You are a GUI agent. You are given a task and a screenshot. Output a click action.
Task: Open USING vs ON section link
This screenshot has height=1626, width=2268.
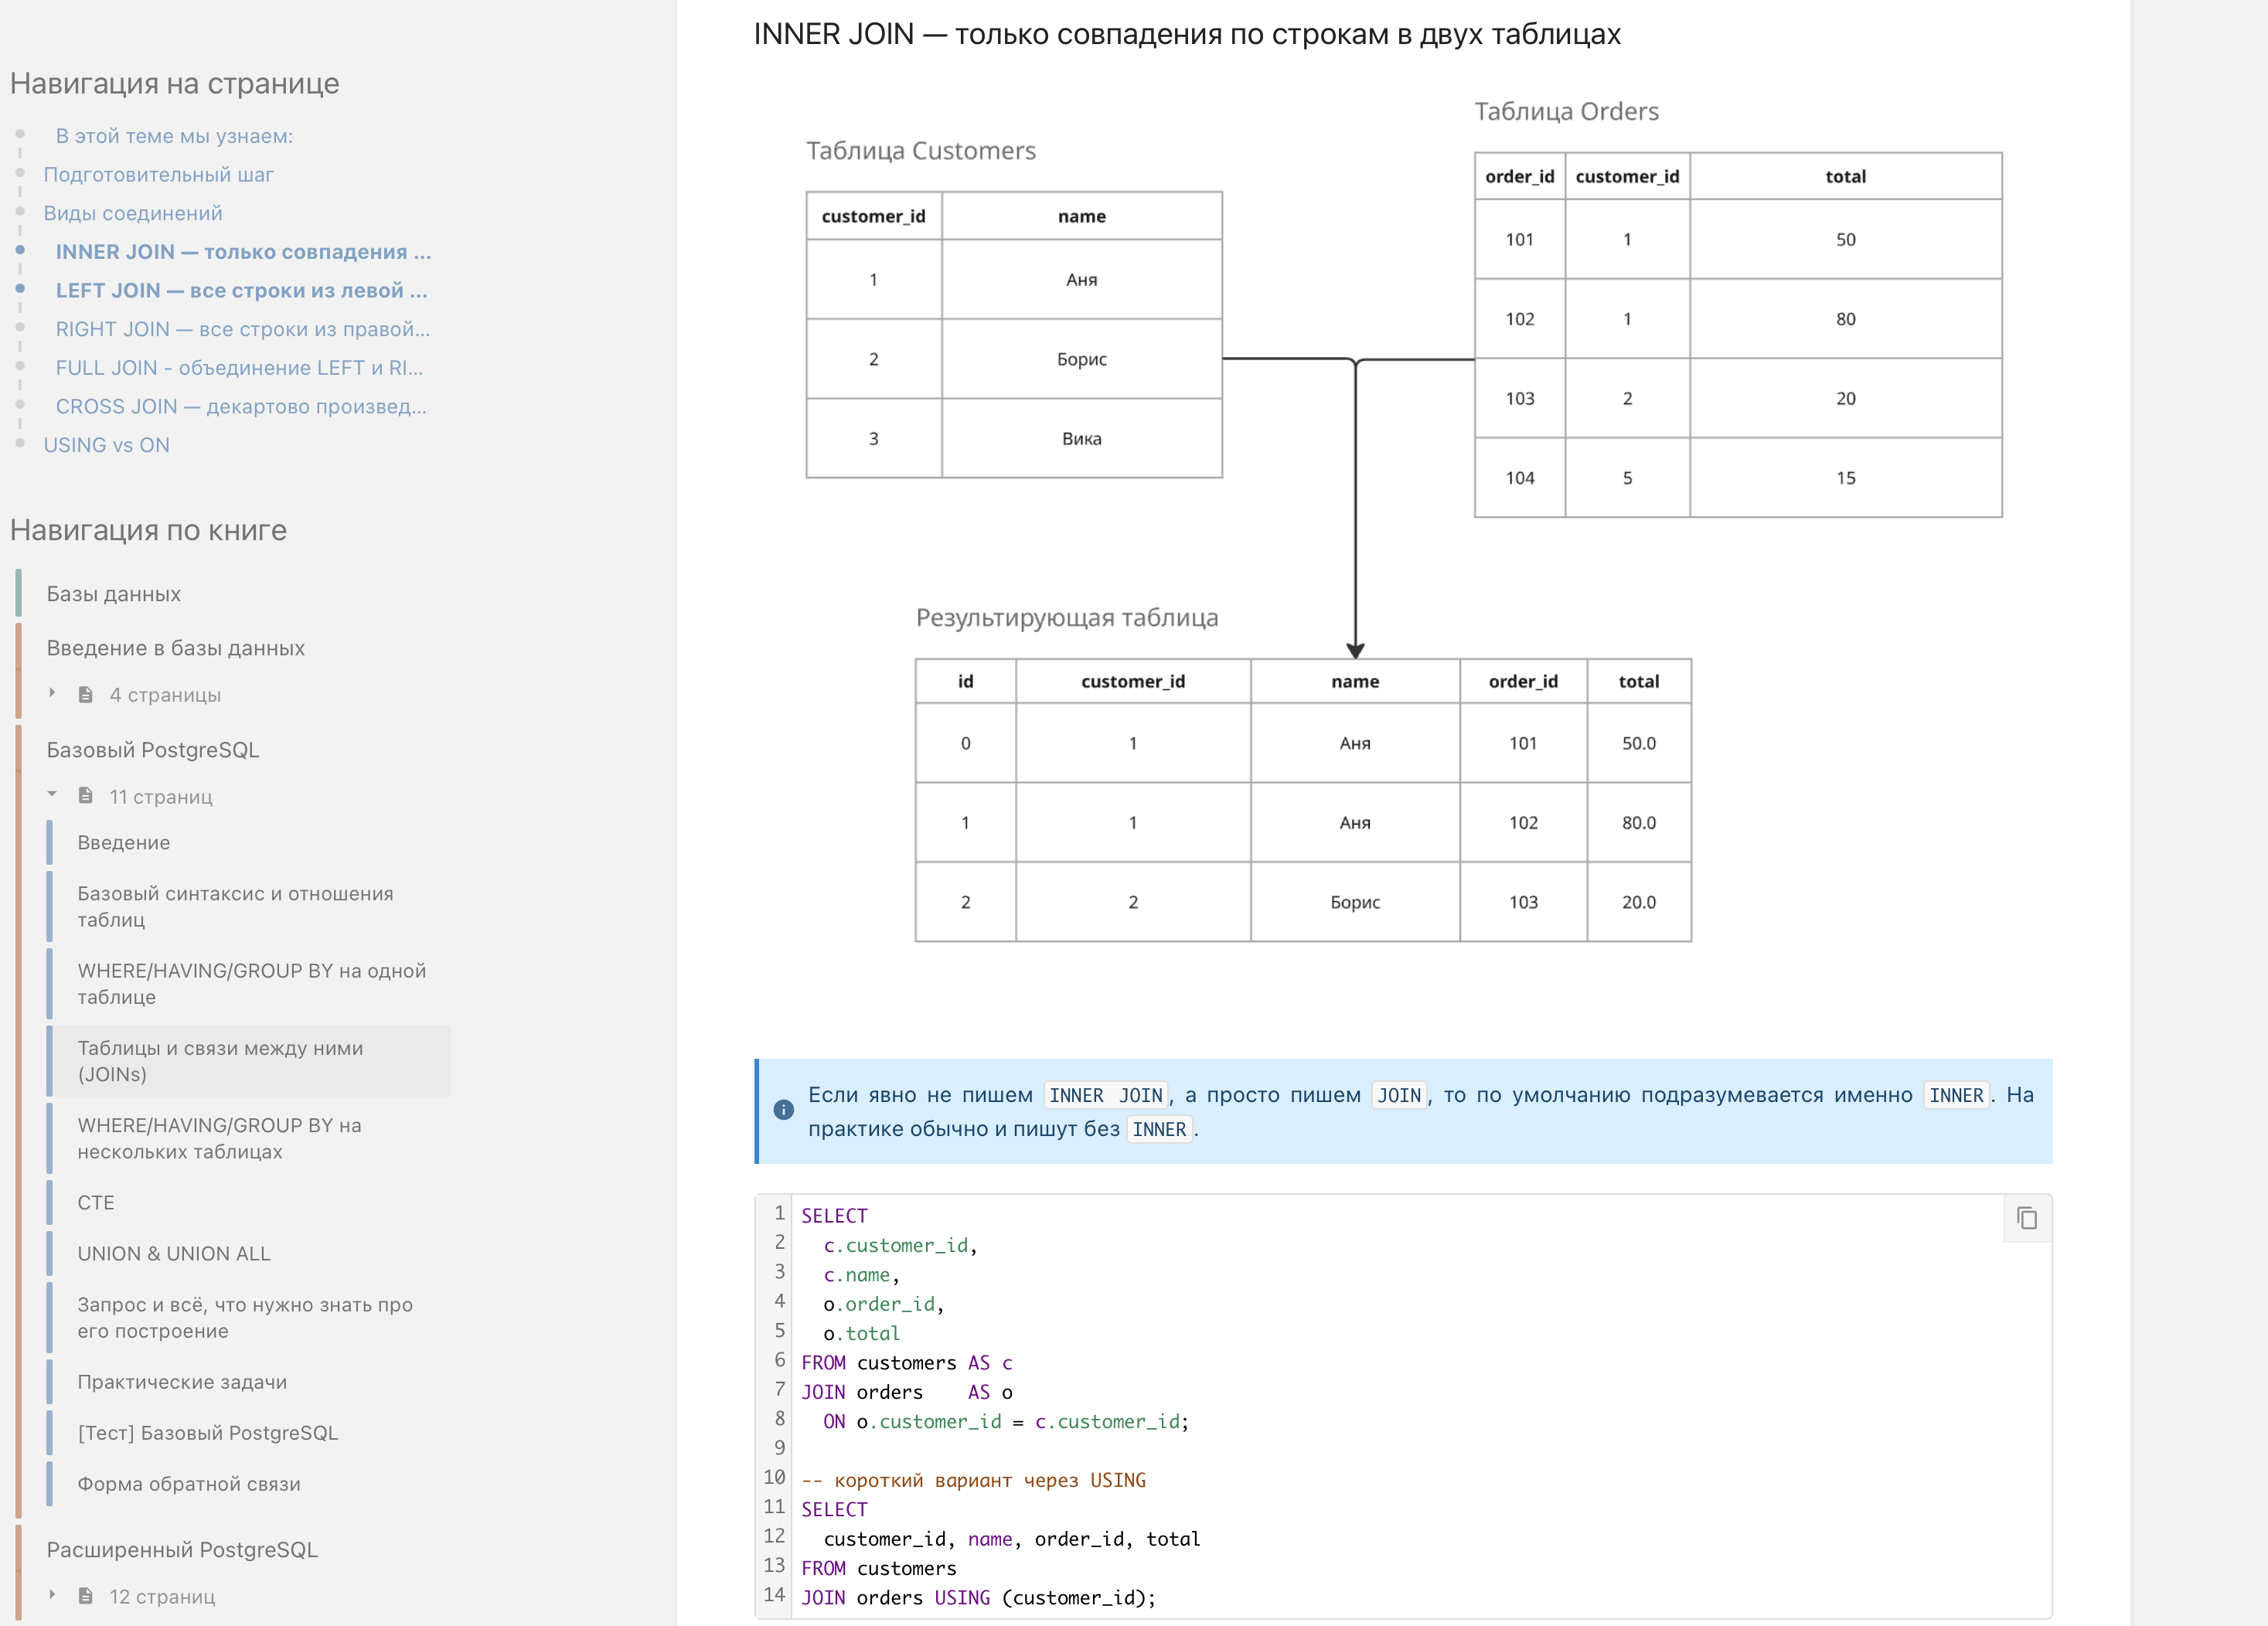[106, 445]
